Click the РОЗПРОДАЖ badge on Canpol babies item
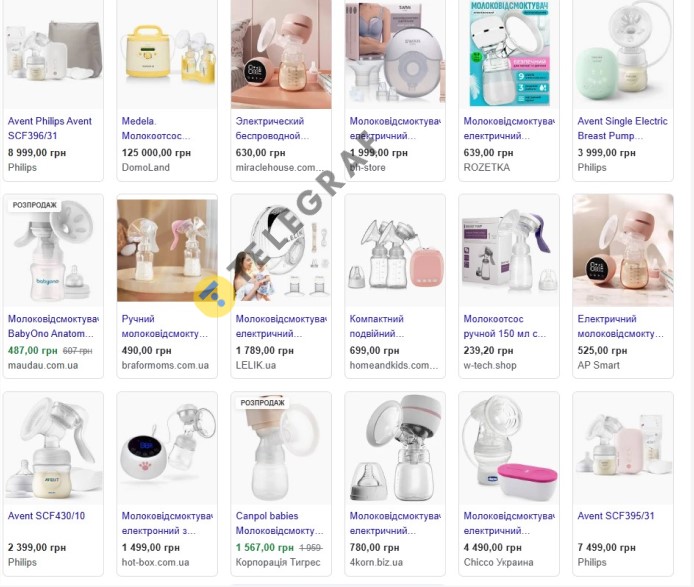 [262, 402]
